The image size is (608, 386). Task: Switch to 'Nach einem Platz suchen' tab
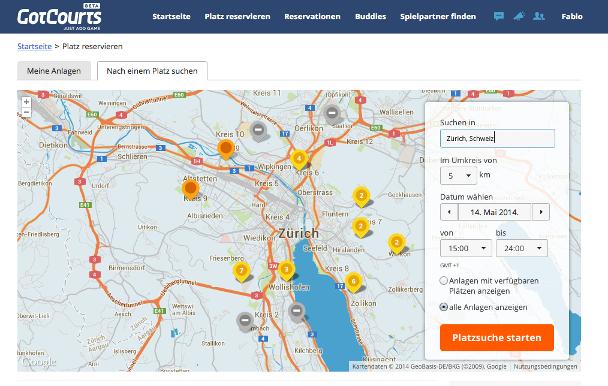(152, 71)
